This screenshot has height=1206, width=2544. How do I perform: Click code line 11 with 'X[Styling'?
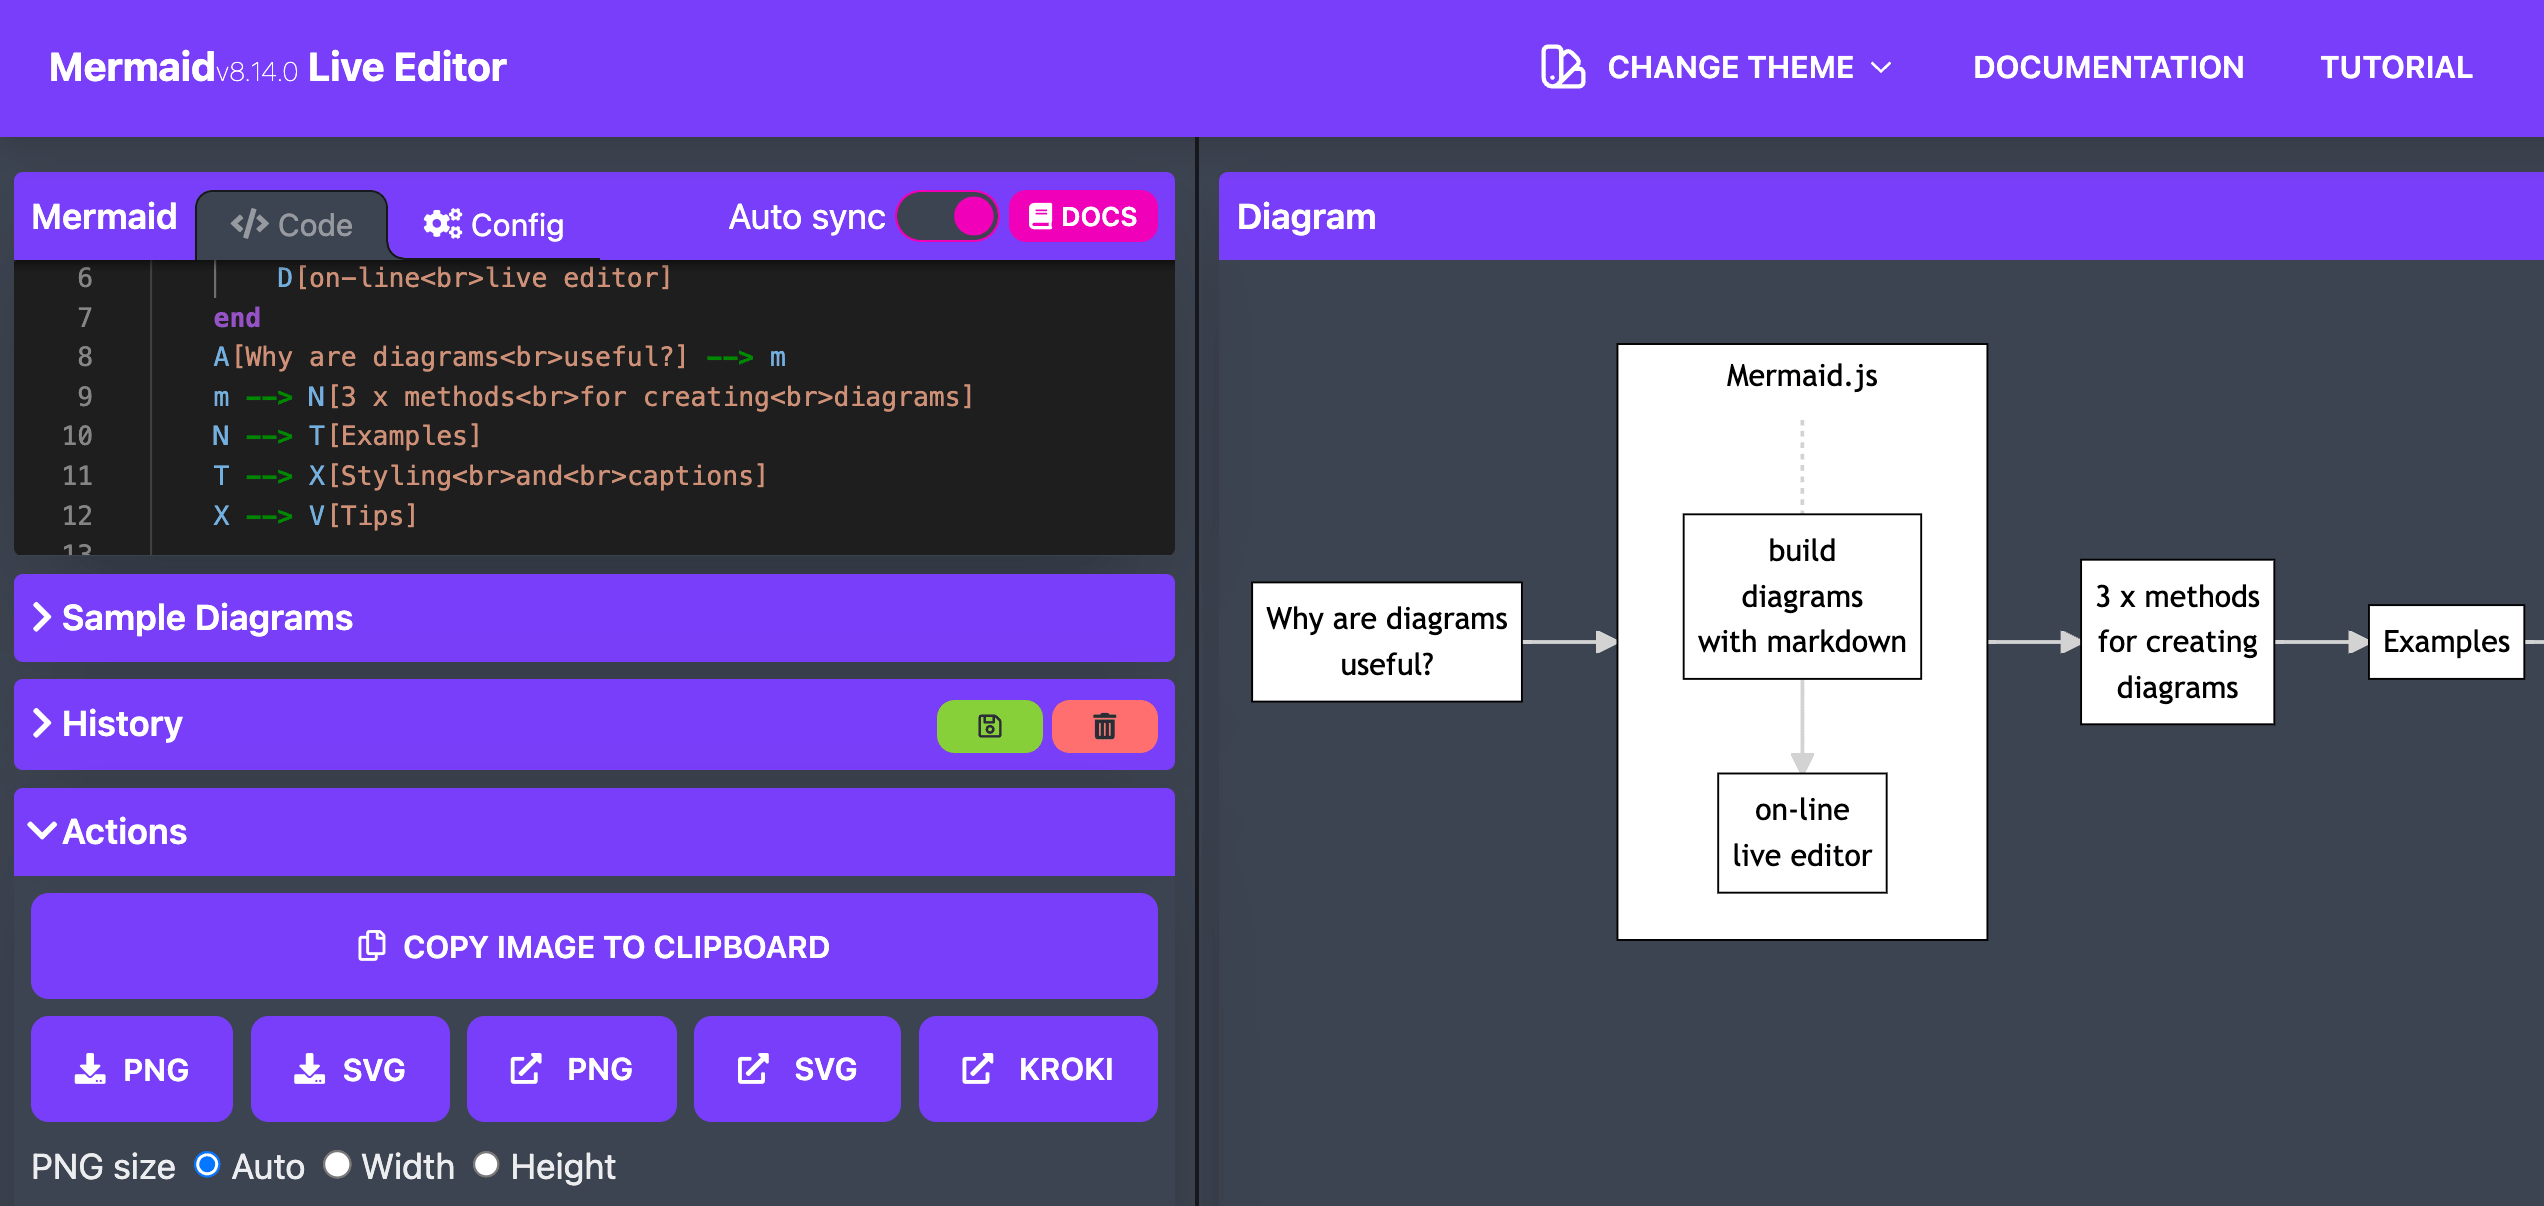point(490,476)
